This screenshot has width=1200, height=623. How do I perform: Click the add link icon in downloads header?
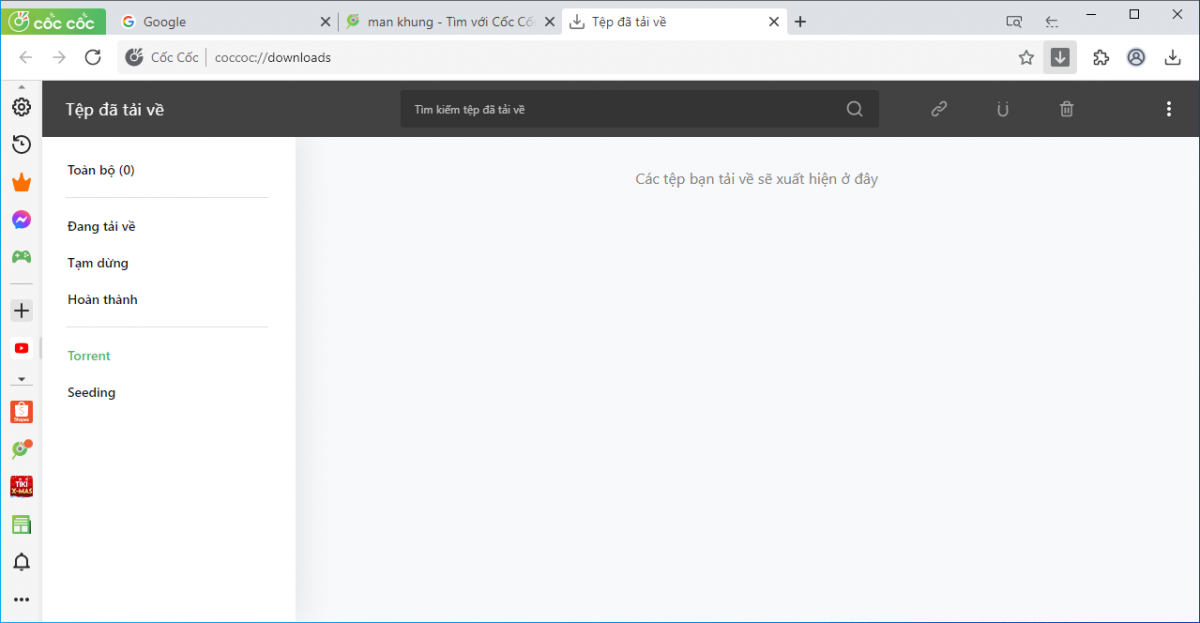938,109
